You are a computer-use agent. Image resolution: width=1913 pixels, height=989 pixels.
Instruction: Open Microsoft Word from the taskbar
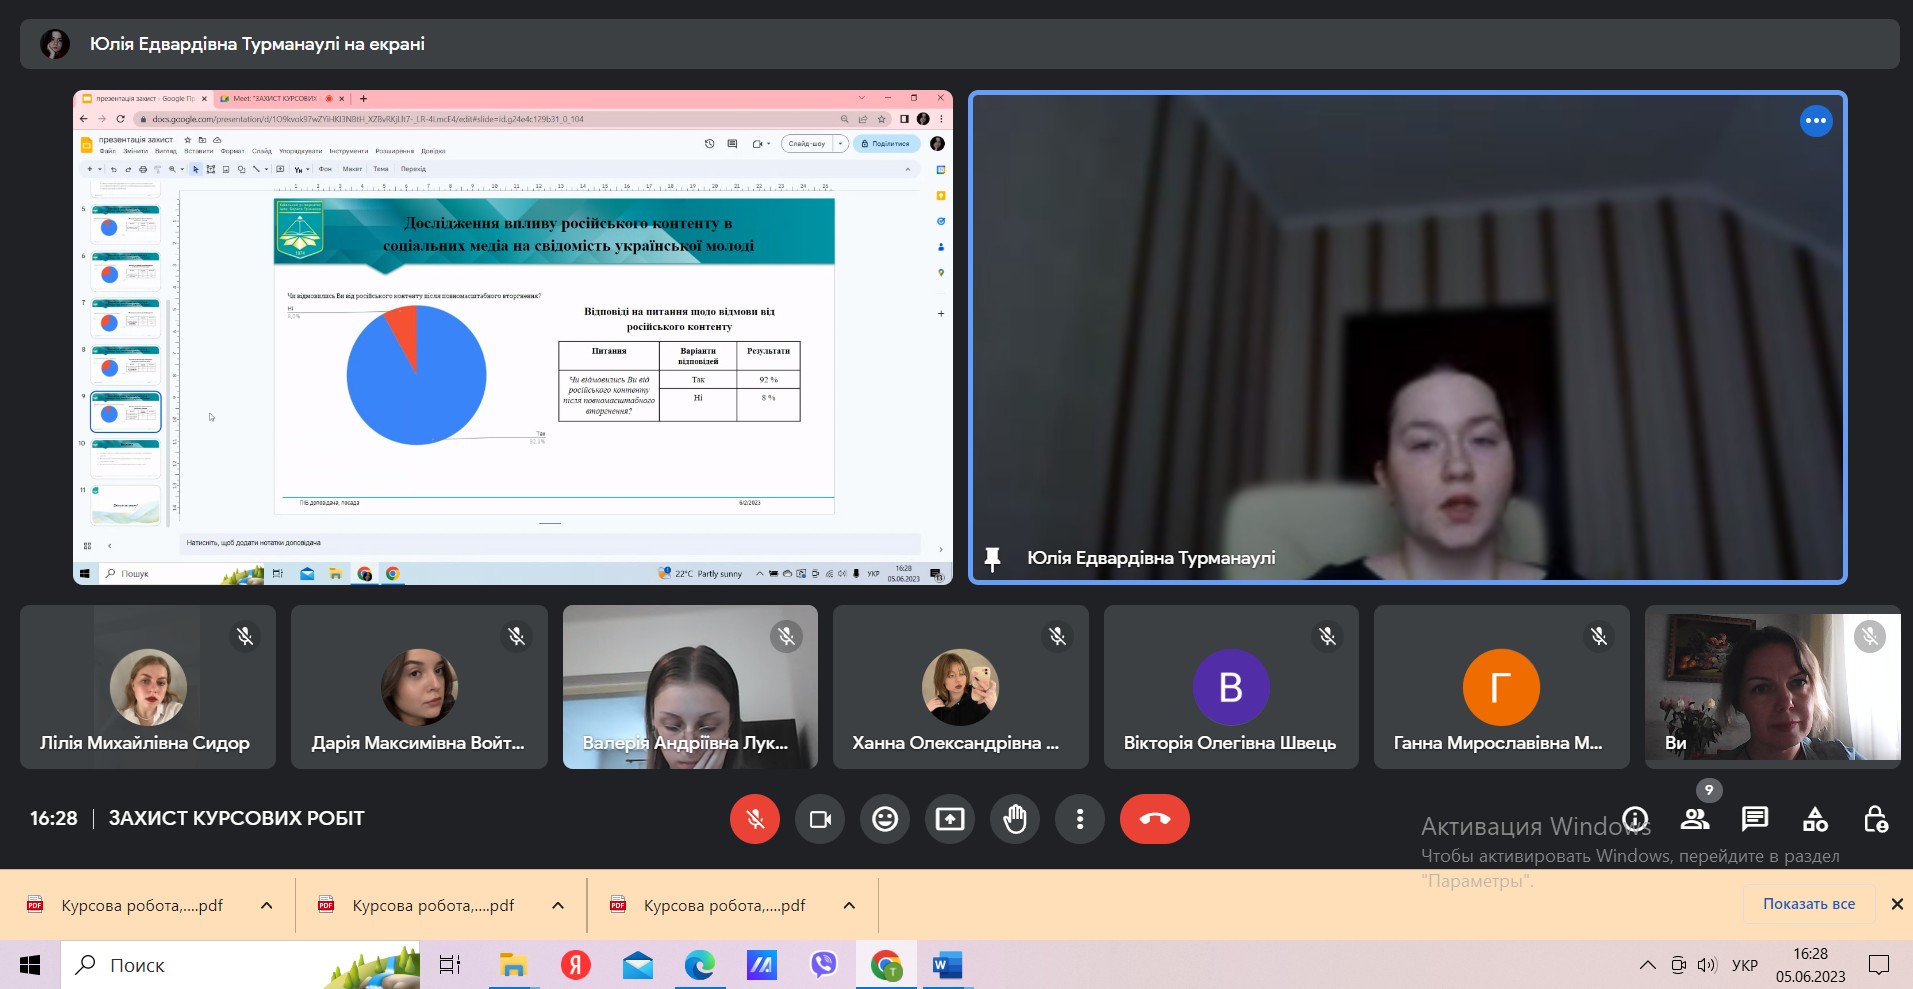coord(946,965)
